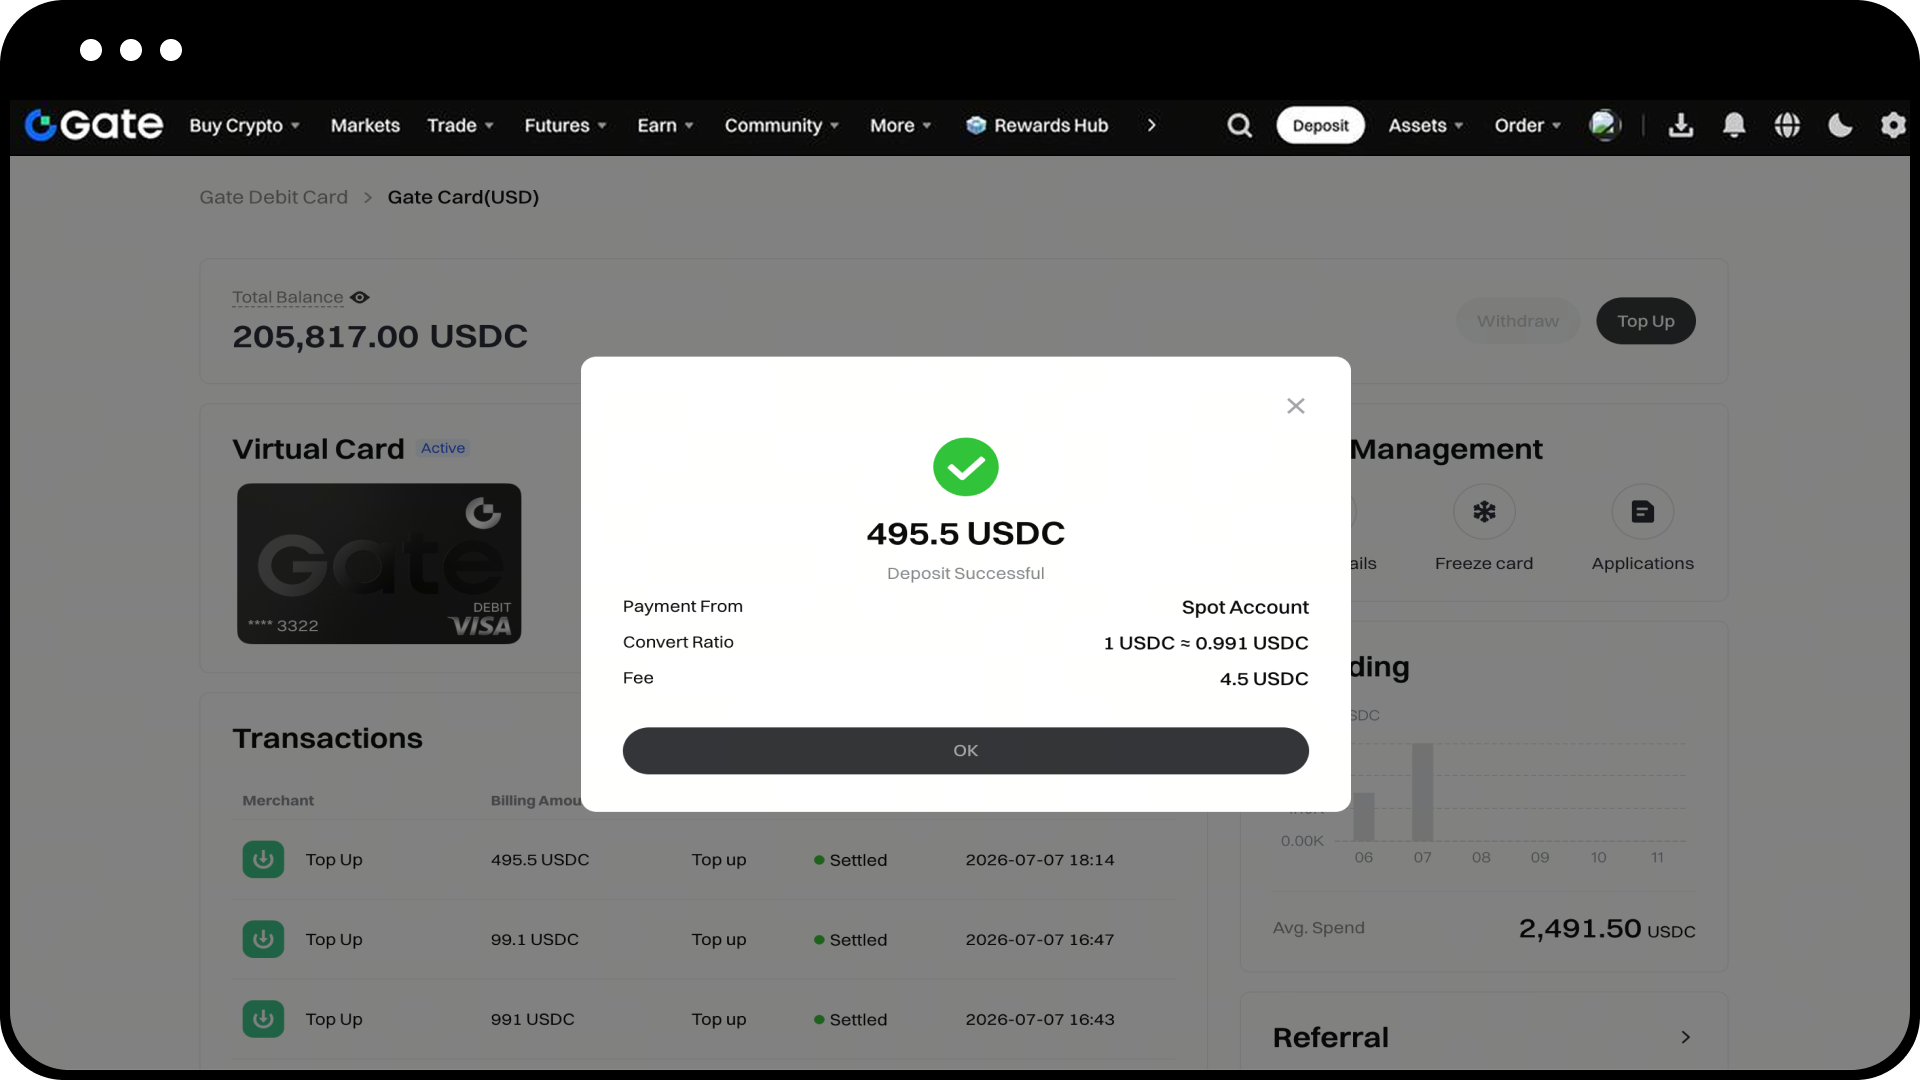Image resolution: width=1920 pixels, height=1080 pixels.
Task: Click date 2026-07-07 18:14
Action: click(1040, 860)
